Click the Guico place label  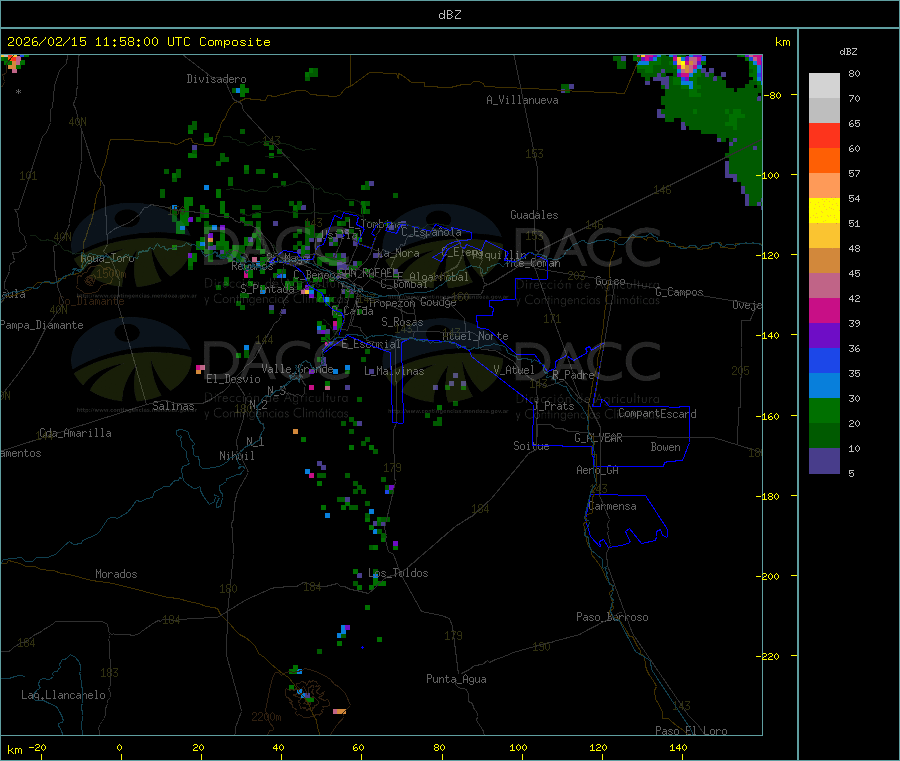point(610,281)
